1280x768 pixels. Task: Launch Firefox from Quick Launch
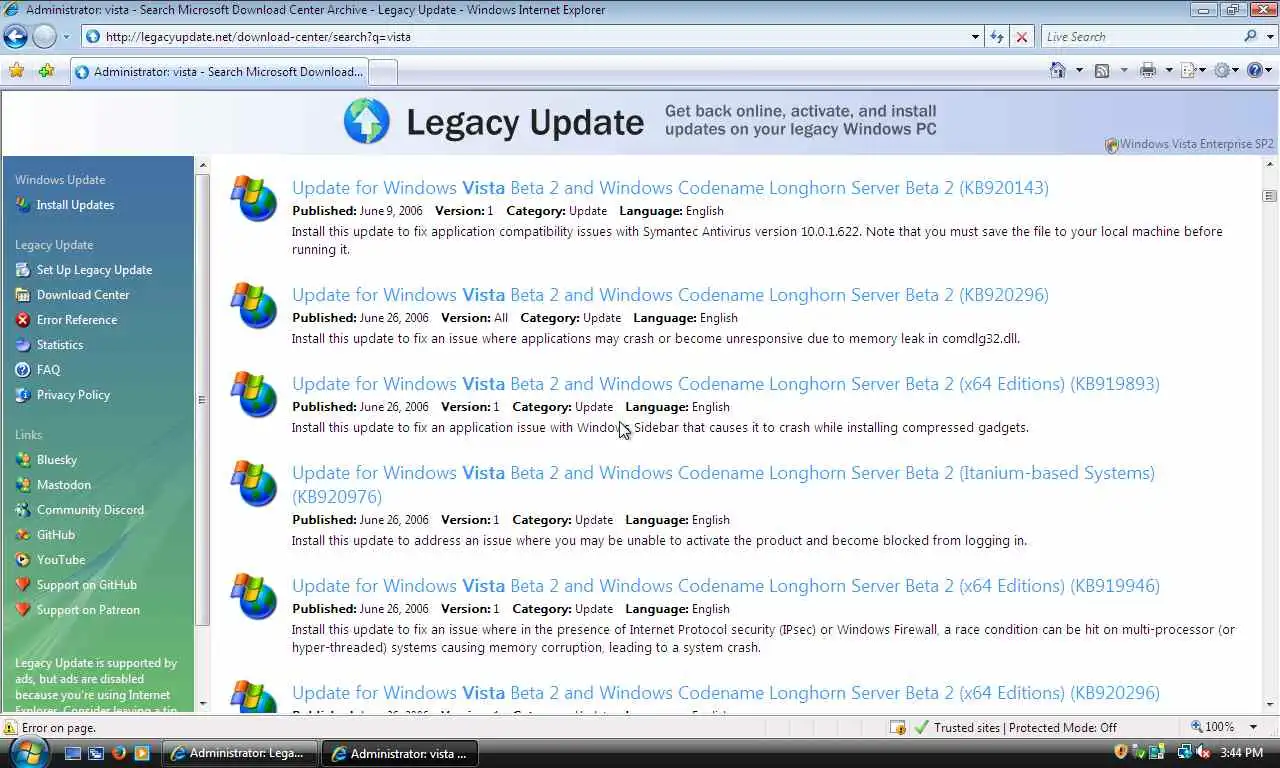[x=119, y=753]
